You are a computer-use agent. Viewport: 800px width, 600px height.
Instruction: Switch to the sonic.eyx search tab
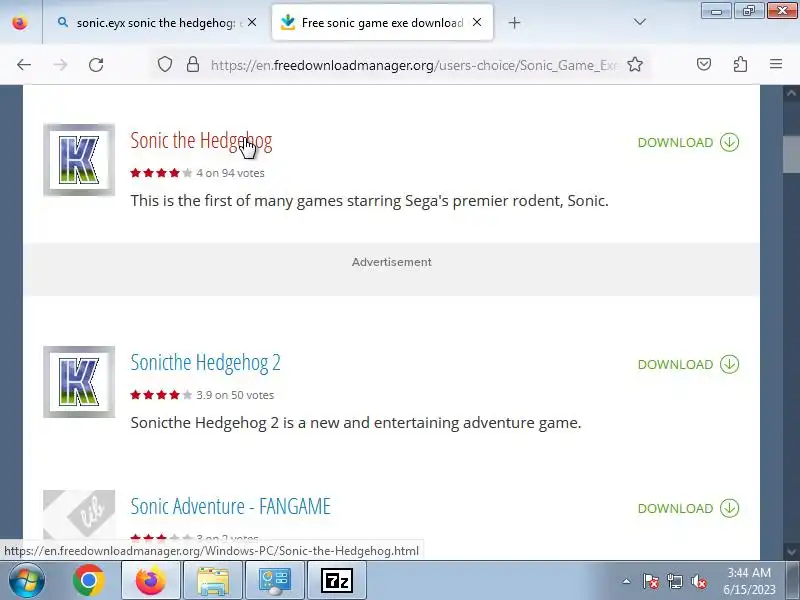(x=156, y=23)
